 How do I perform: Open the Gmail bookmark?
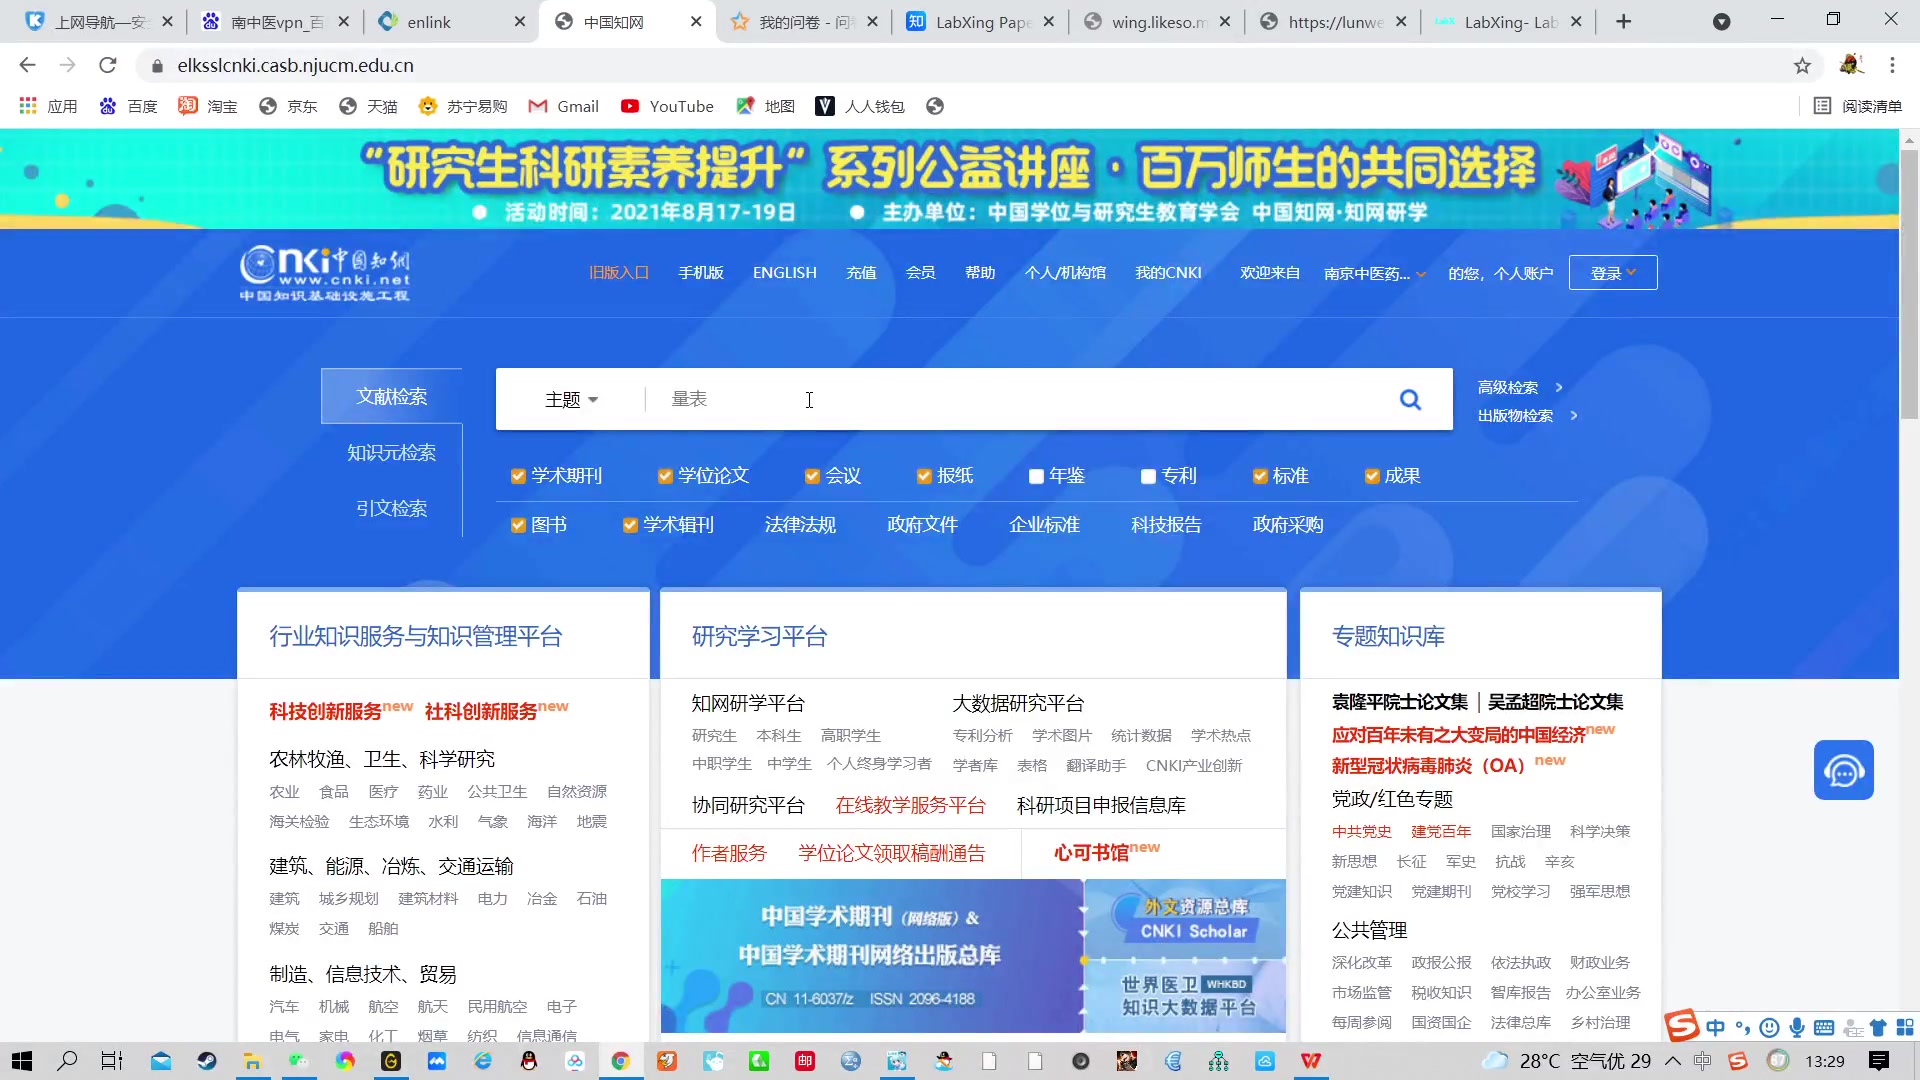563,106
